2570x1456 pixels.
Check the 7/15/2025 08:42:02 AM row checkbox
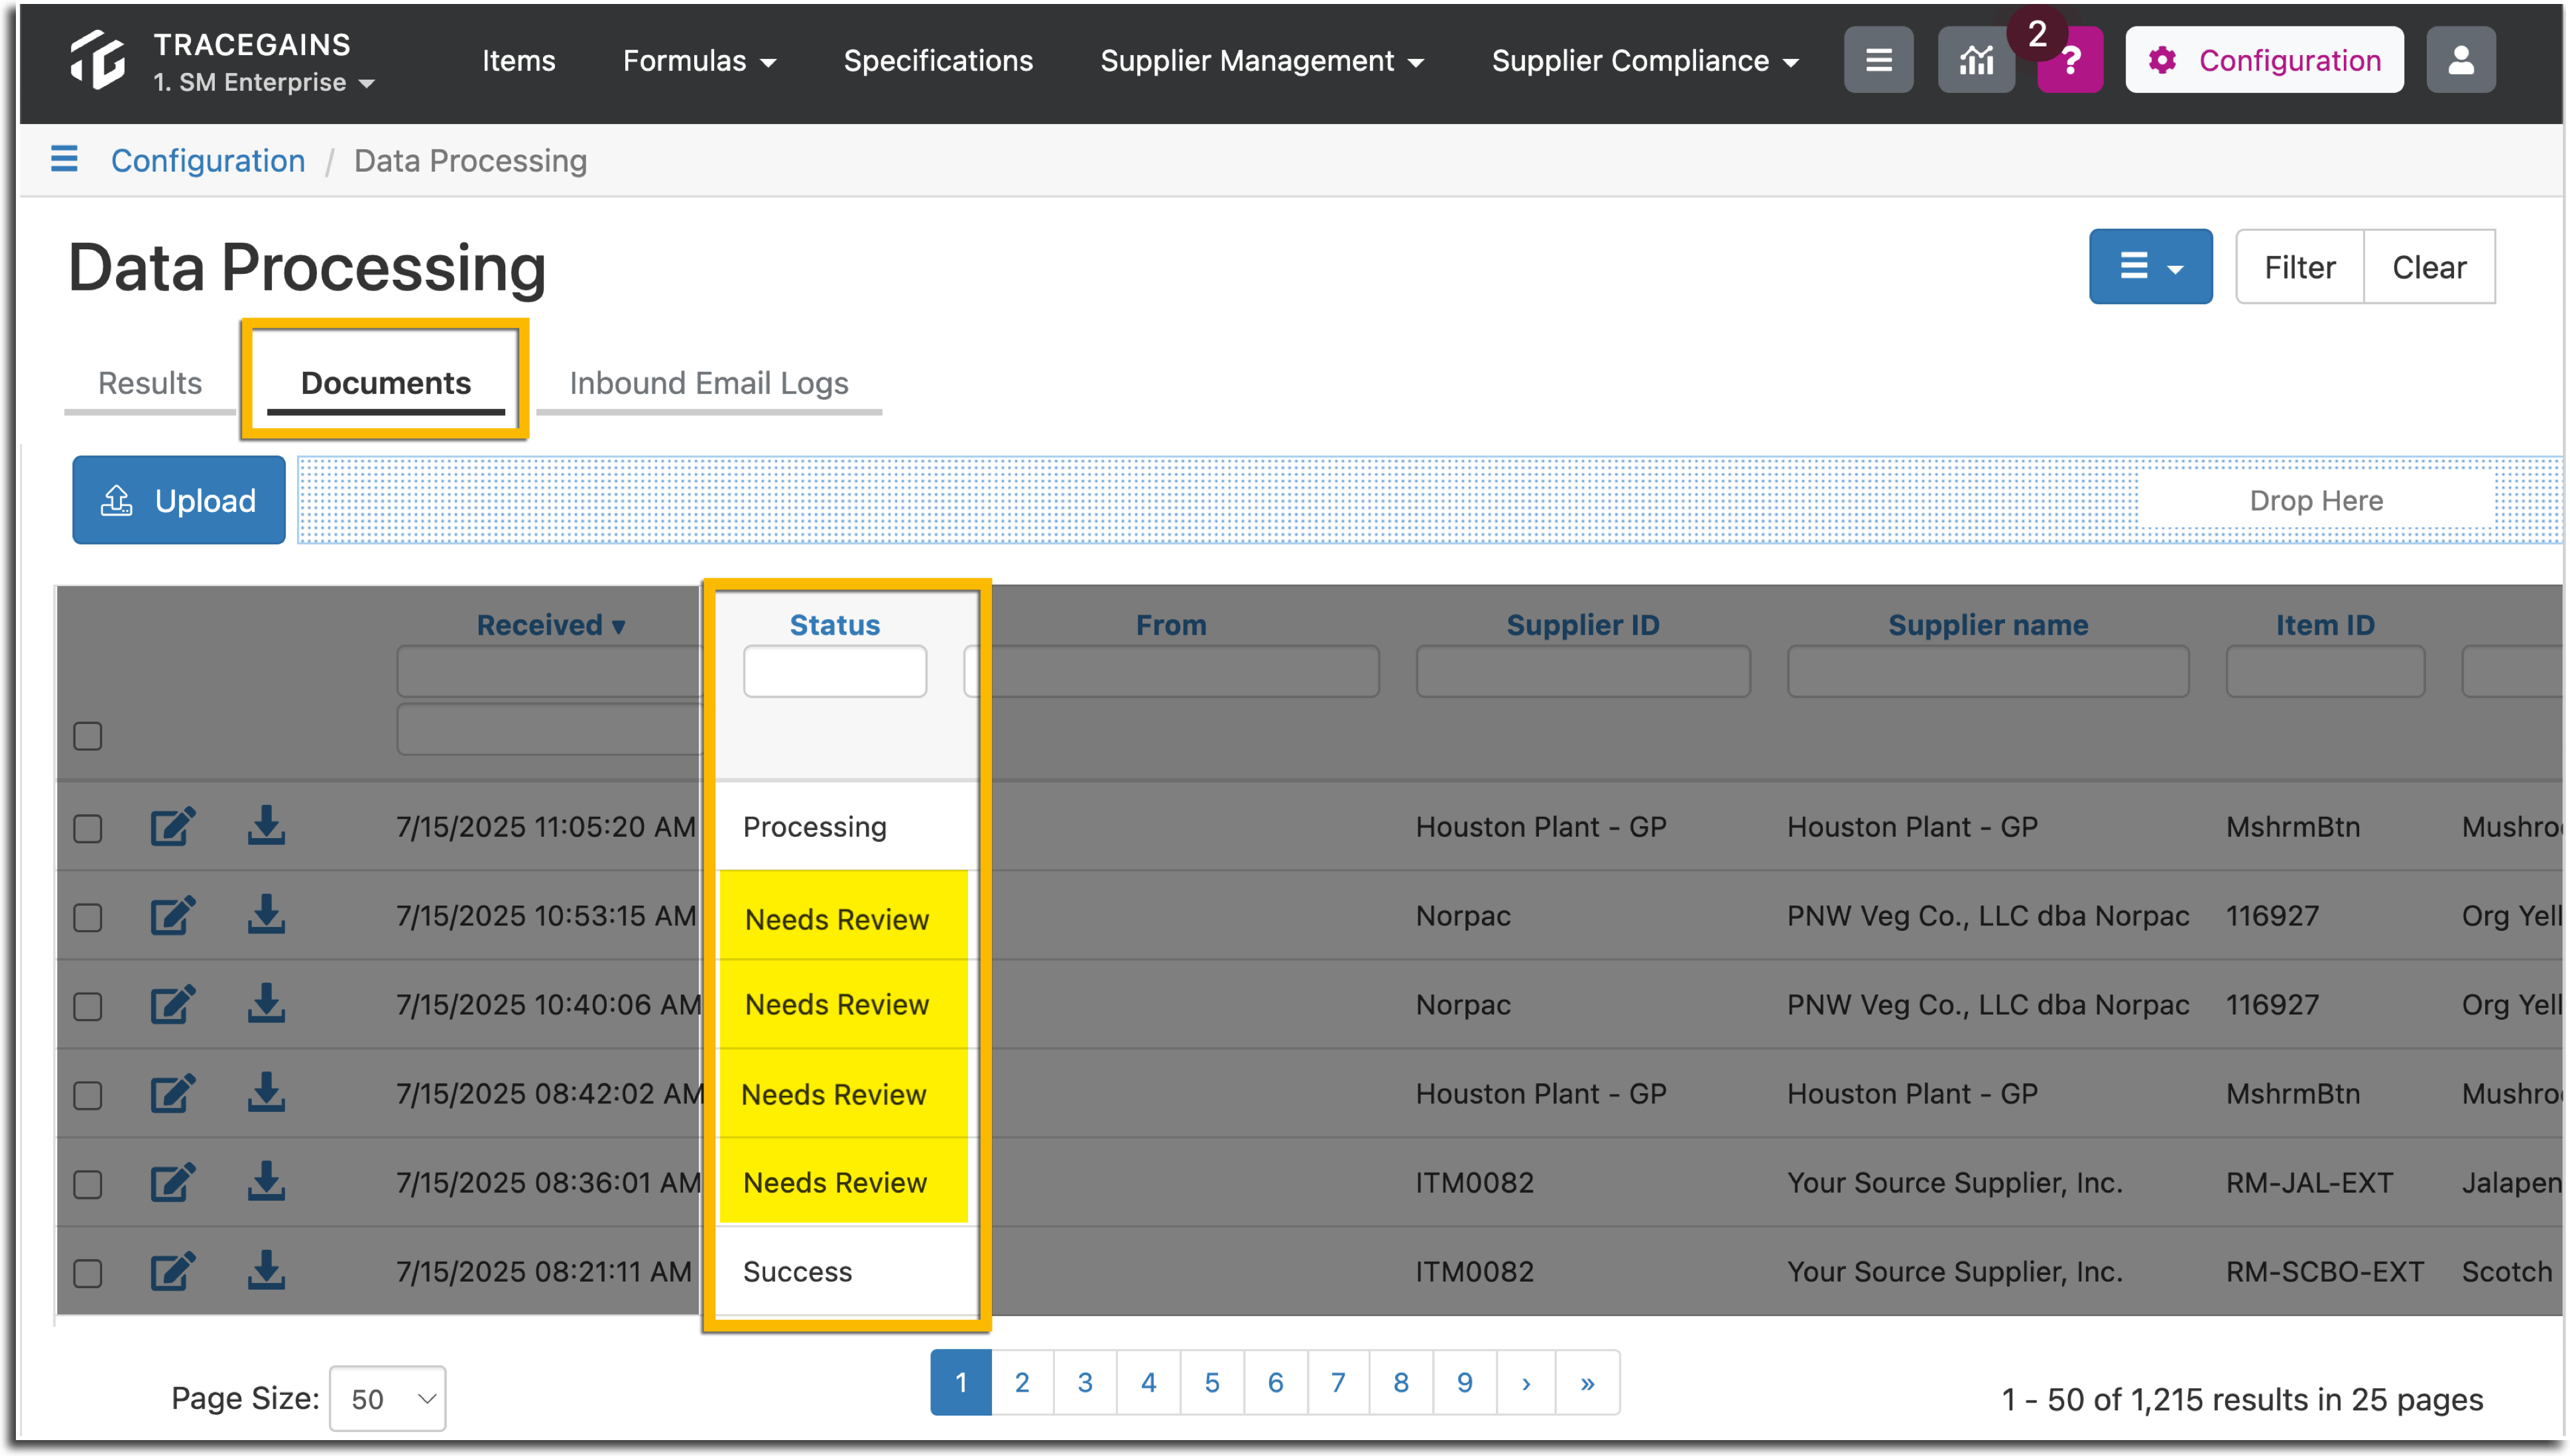click(x=88, y=1096)
